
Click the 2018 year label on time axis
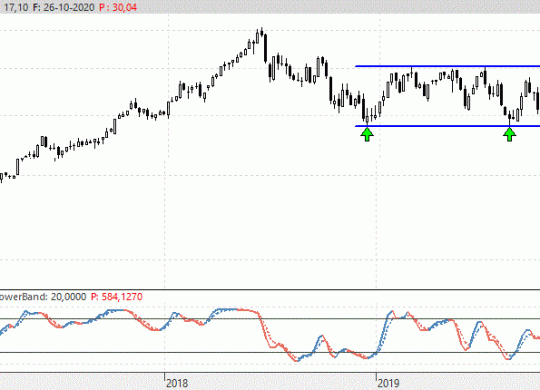tap(177, 383)
